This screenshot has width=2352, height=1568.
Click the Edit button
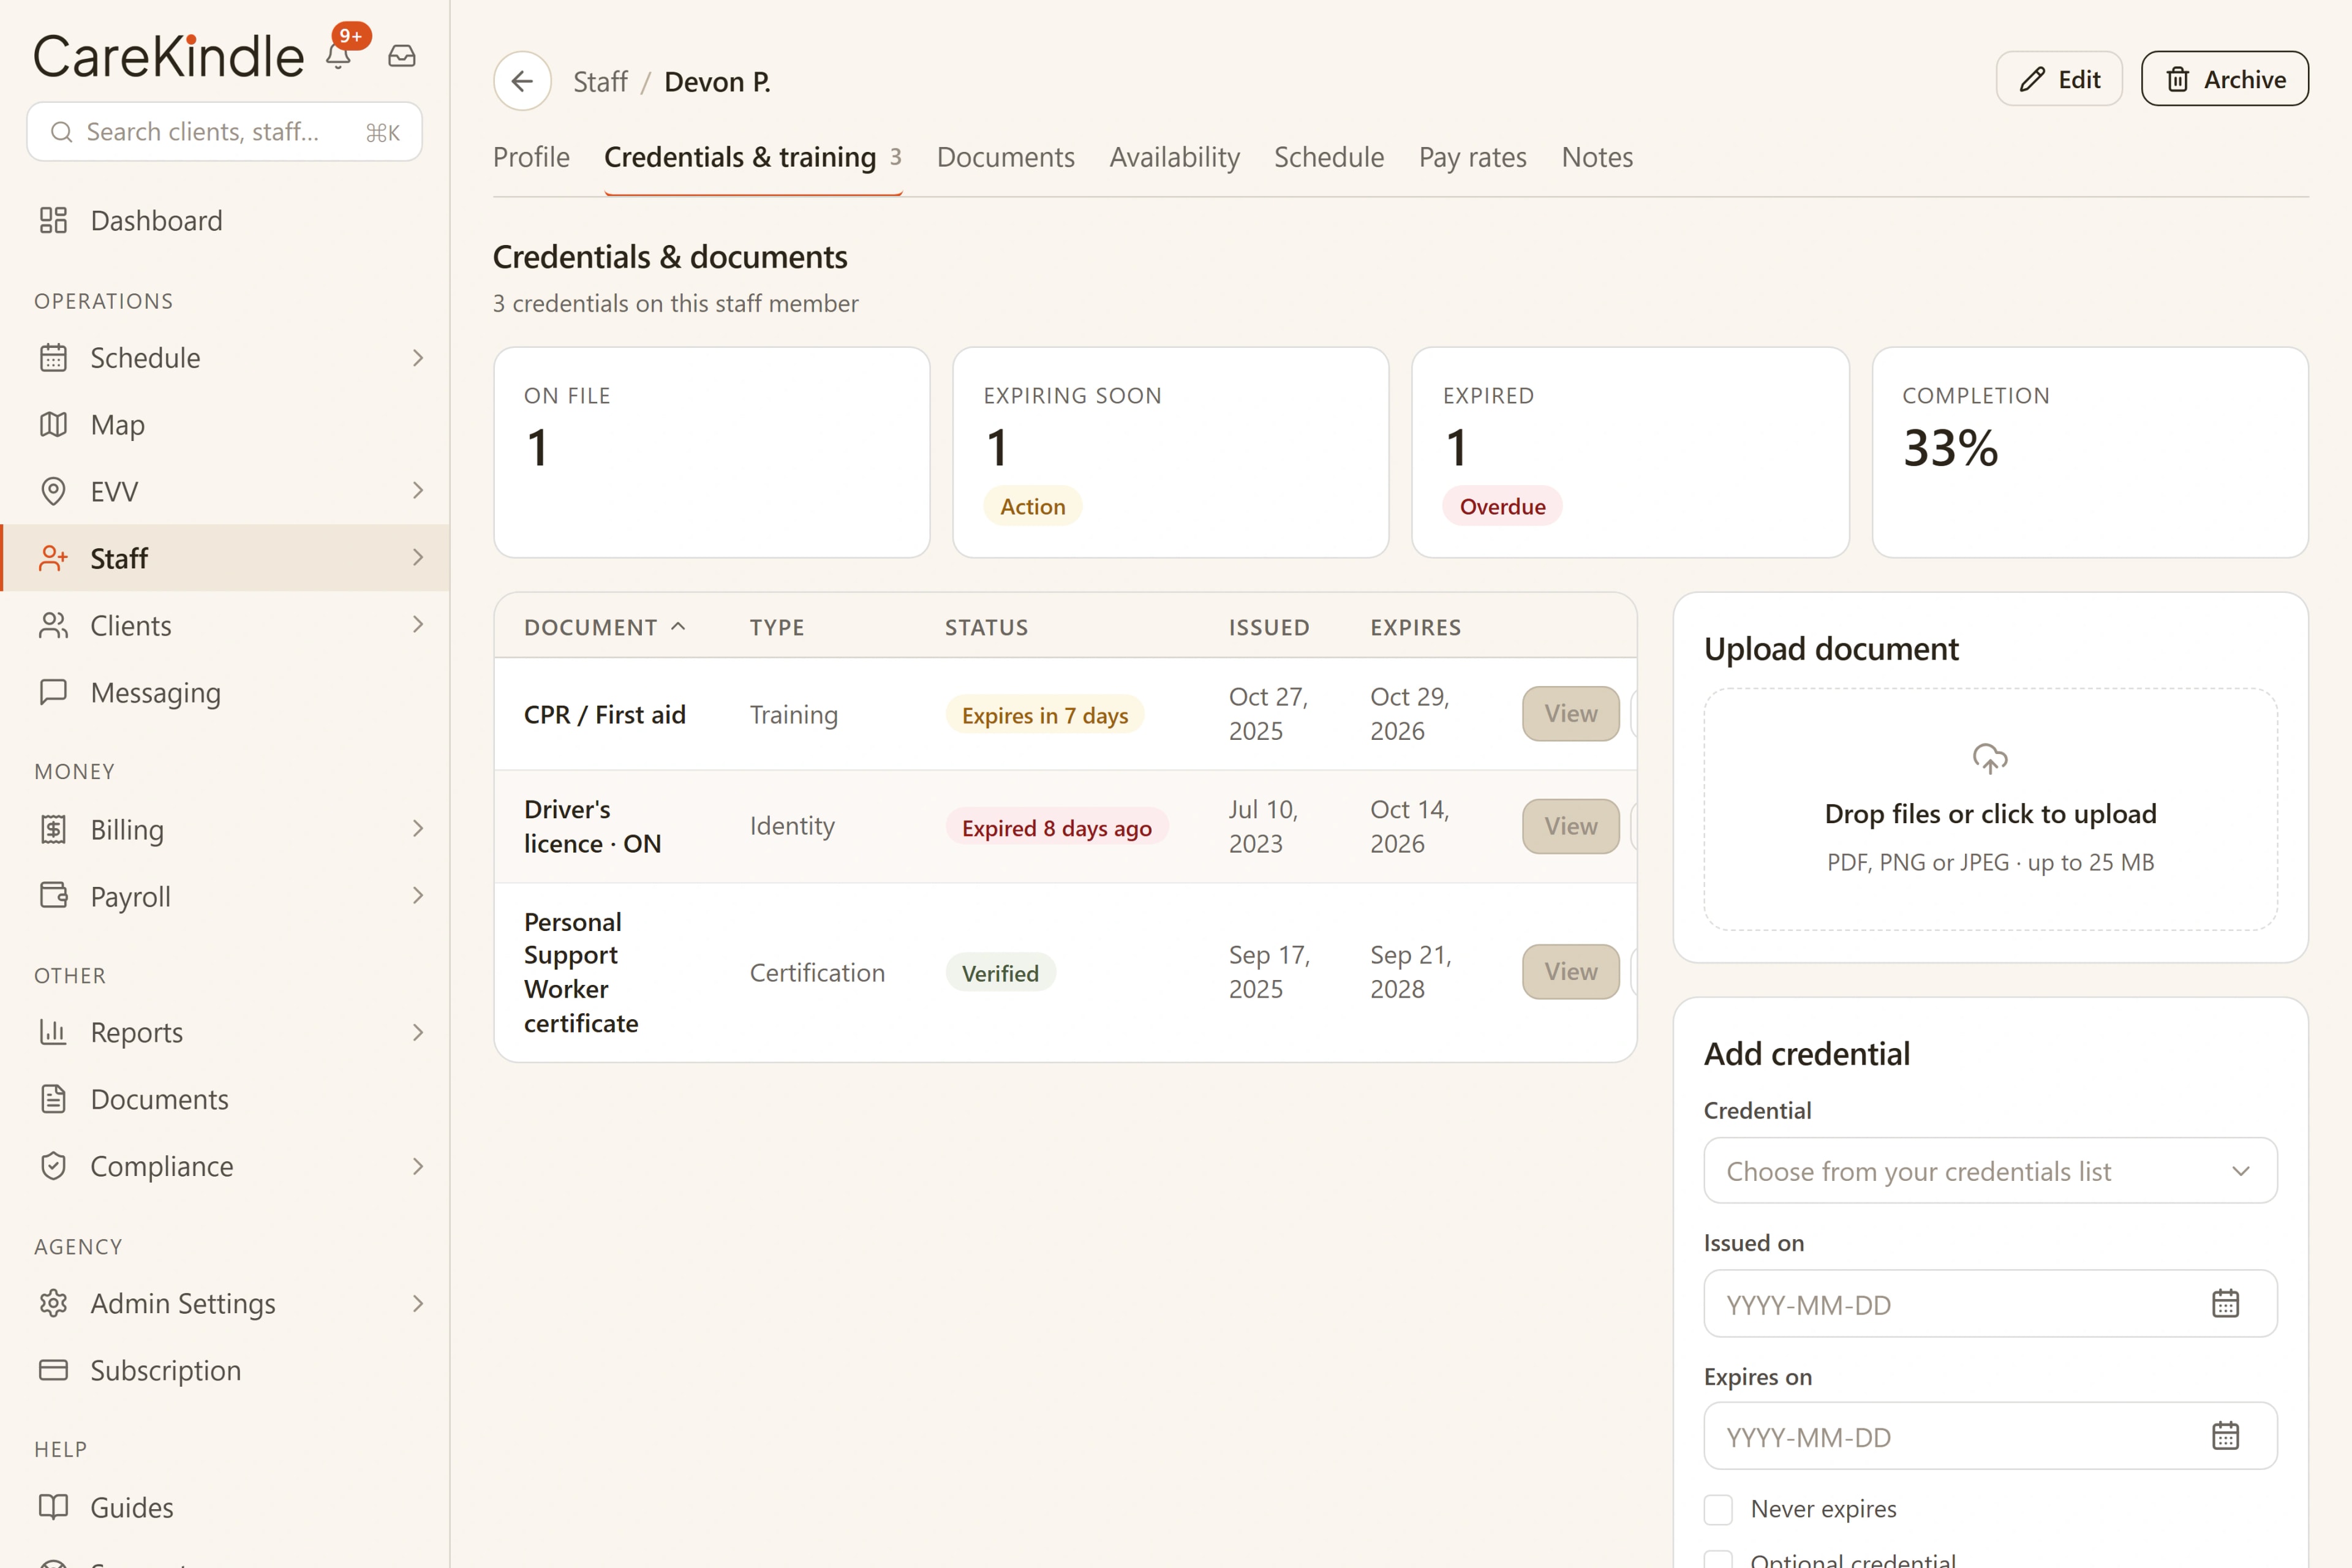(x=2059, y=79)
